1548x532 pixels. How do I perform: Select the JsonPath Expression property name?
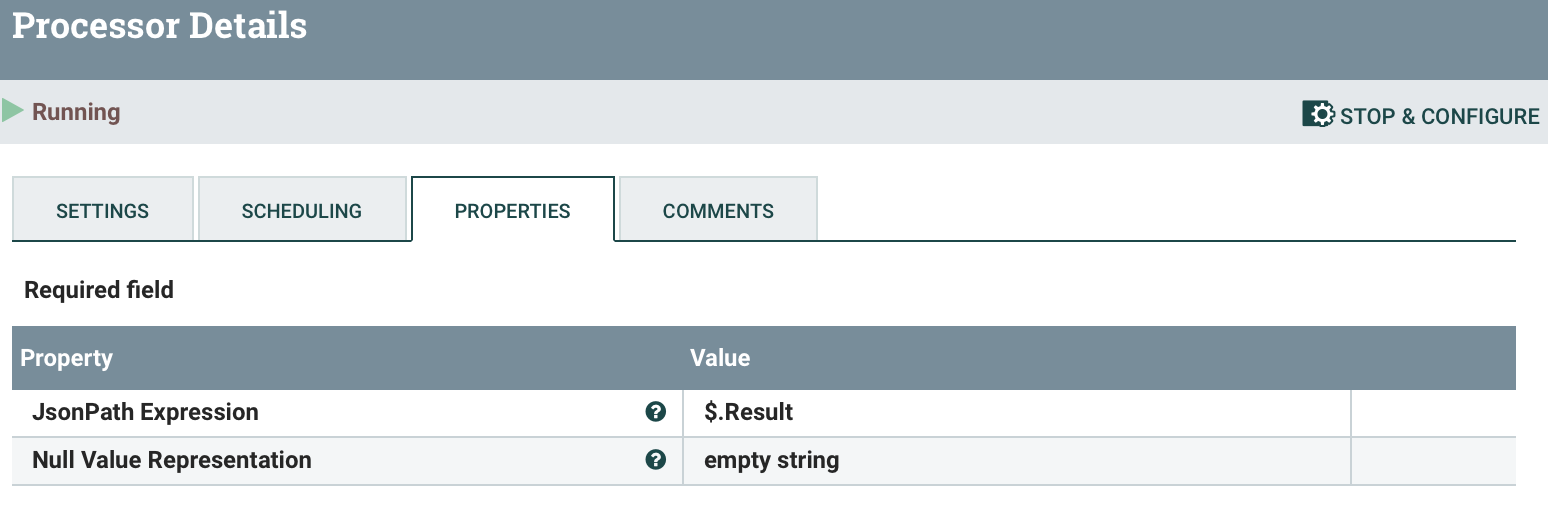click(145, 412)
